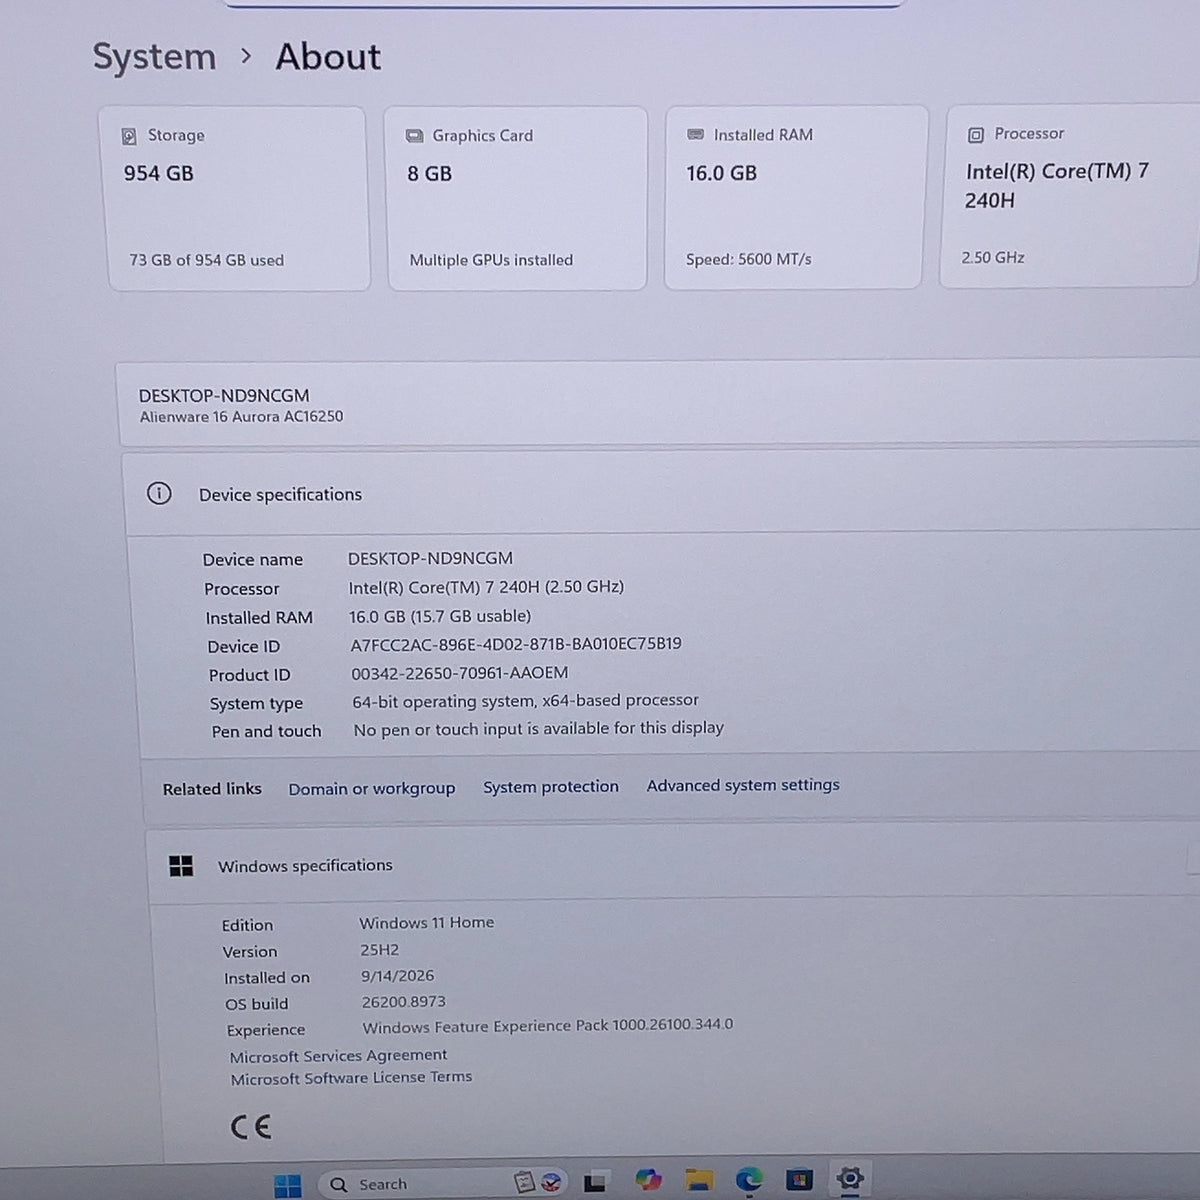This screenshot has height=1200, width=1200.
Task: Click the Installed RAM chip icon
Action: point(696,135)
